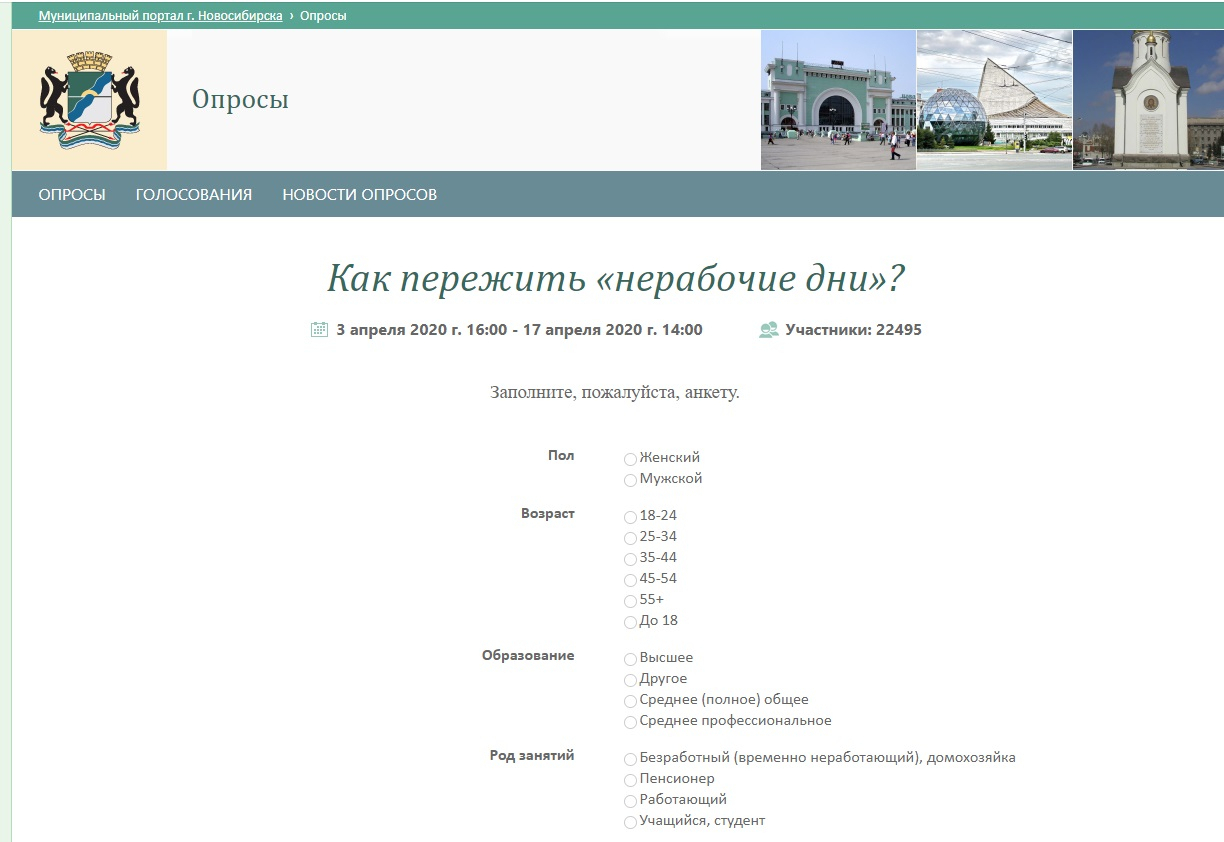
Task: Open the ОПРОСЫ navigation menu item
Action: click(72, 194)
